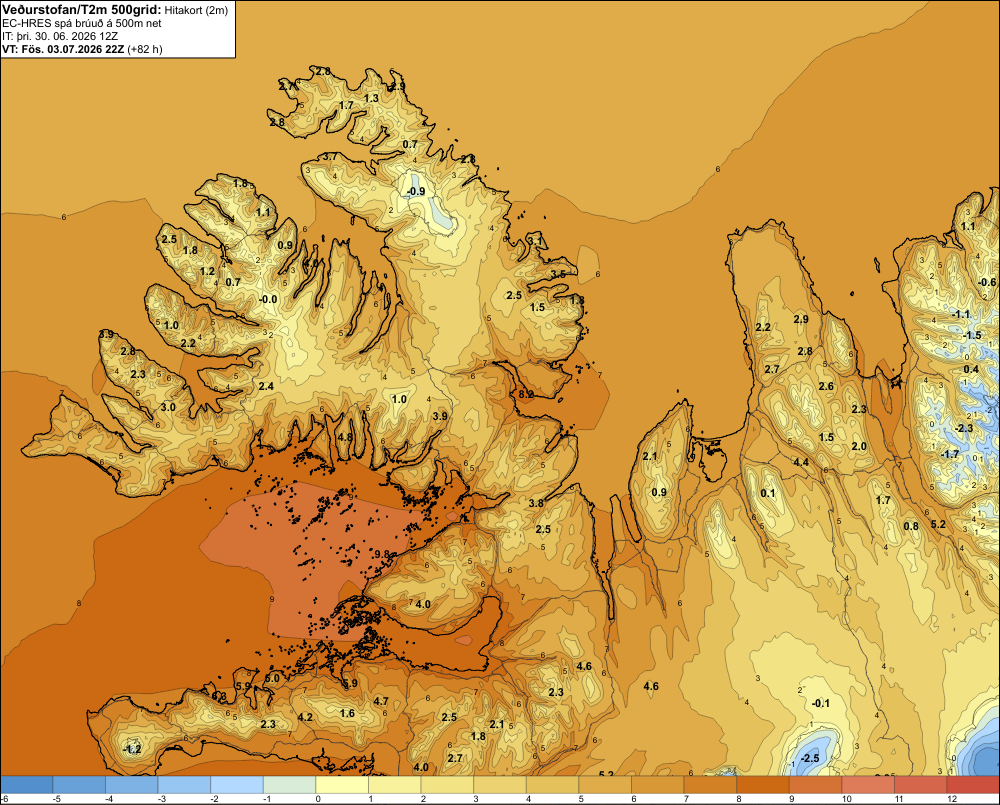Click the 'EC-HRES spá brúuð á 500m net' line
This screenshot has width=1000, height=805.
pos(82,24)
